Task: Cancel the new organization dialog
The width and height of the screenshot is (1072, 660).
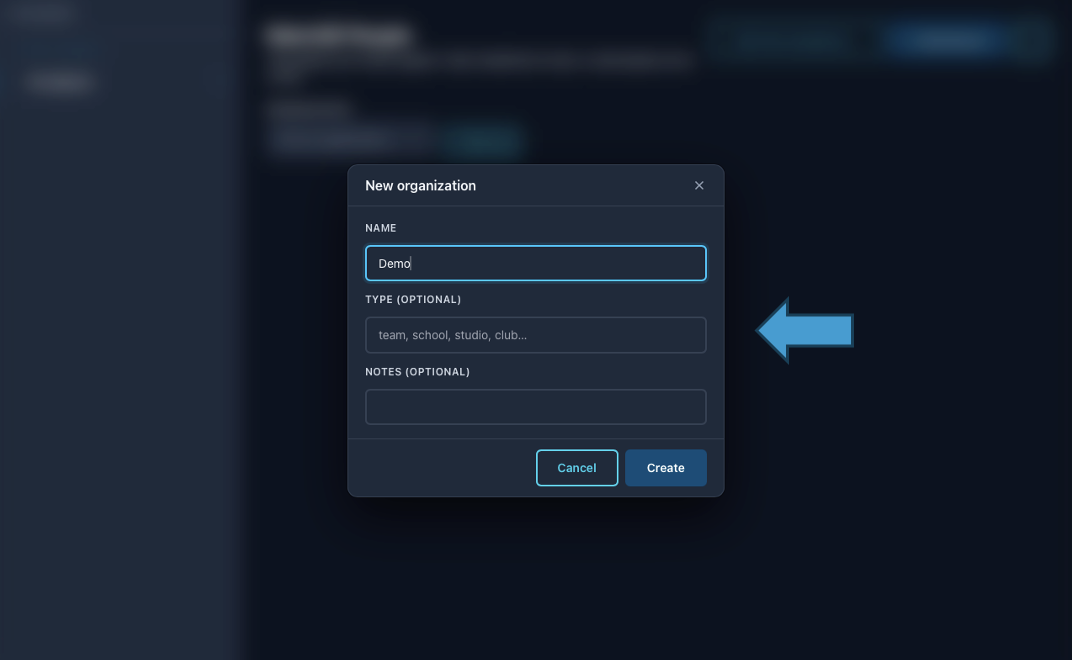Action: (577, 468)
